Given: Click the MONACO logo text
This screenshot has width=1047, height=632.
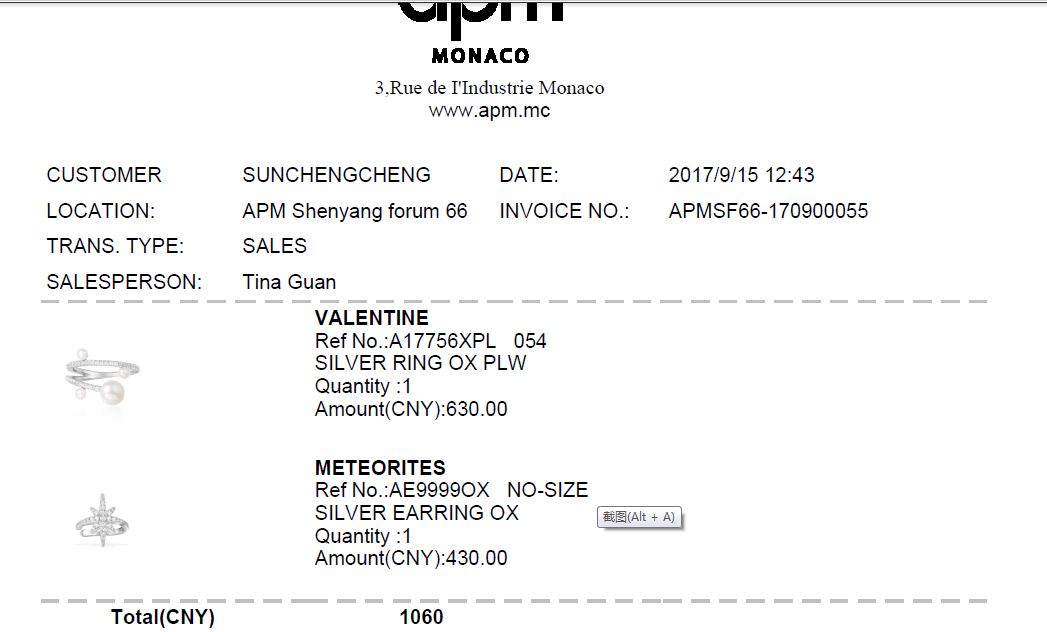Looking at the screenshot, I should [481, 55].
